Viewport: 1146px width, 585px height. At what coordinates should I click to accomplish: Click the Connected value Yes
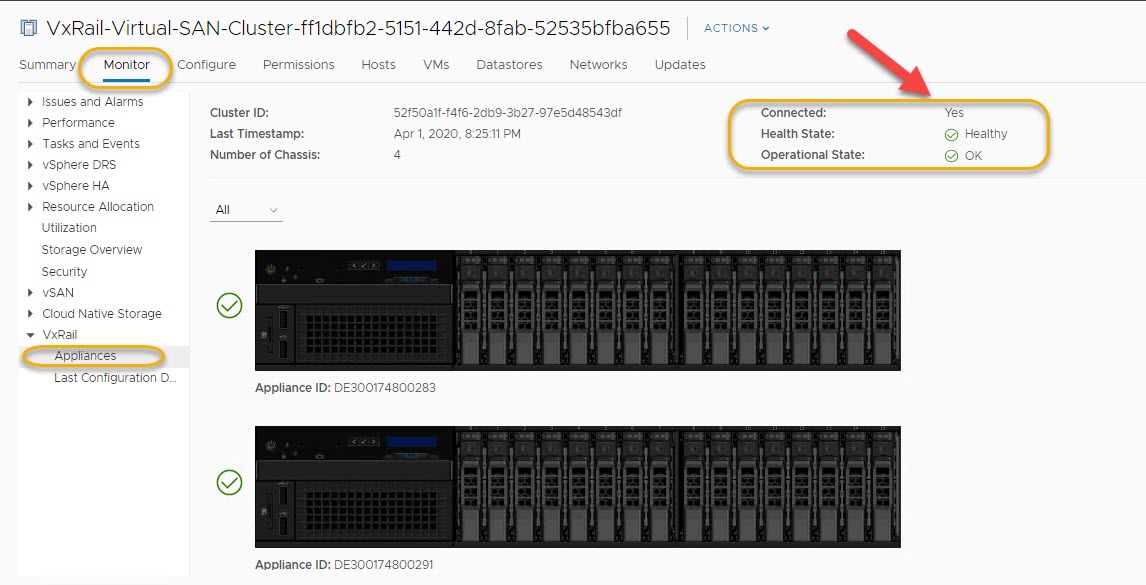tap(954, 113)
